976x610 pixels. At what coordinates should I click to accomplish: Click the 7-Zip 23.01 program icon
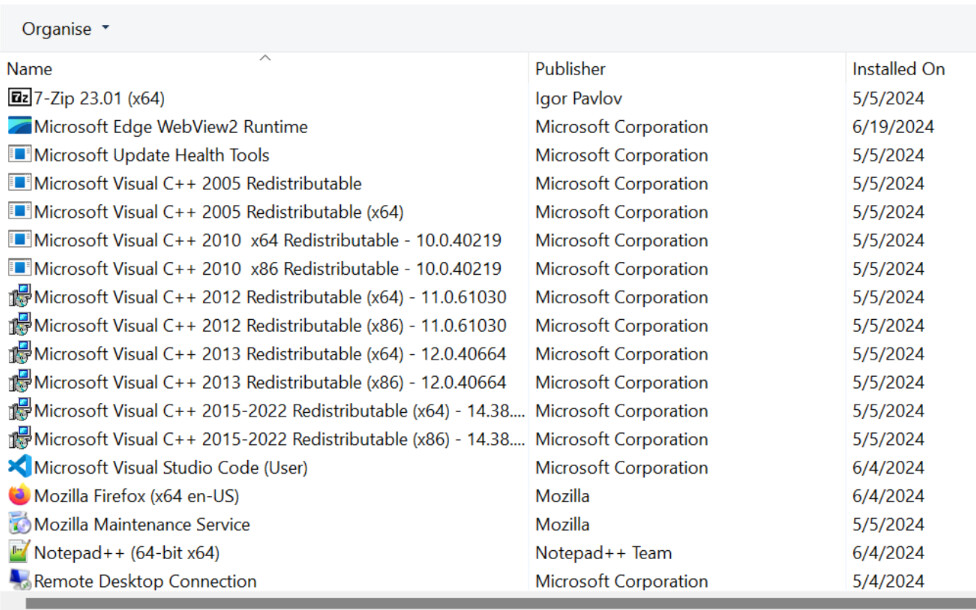tap(19, 98)
